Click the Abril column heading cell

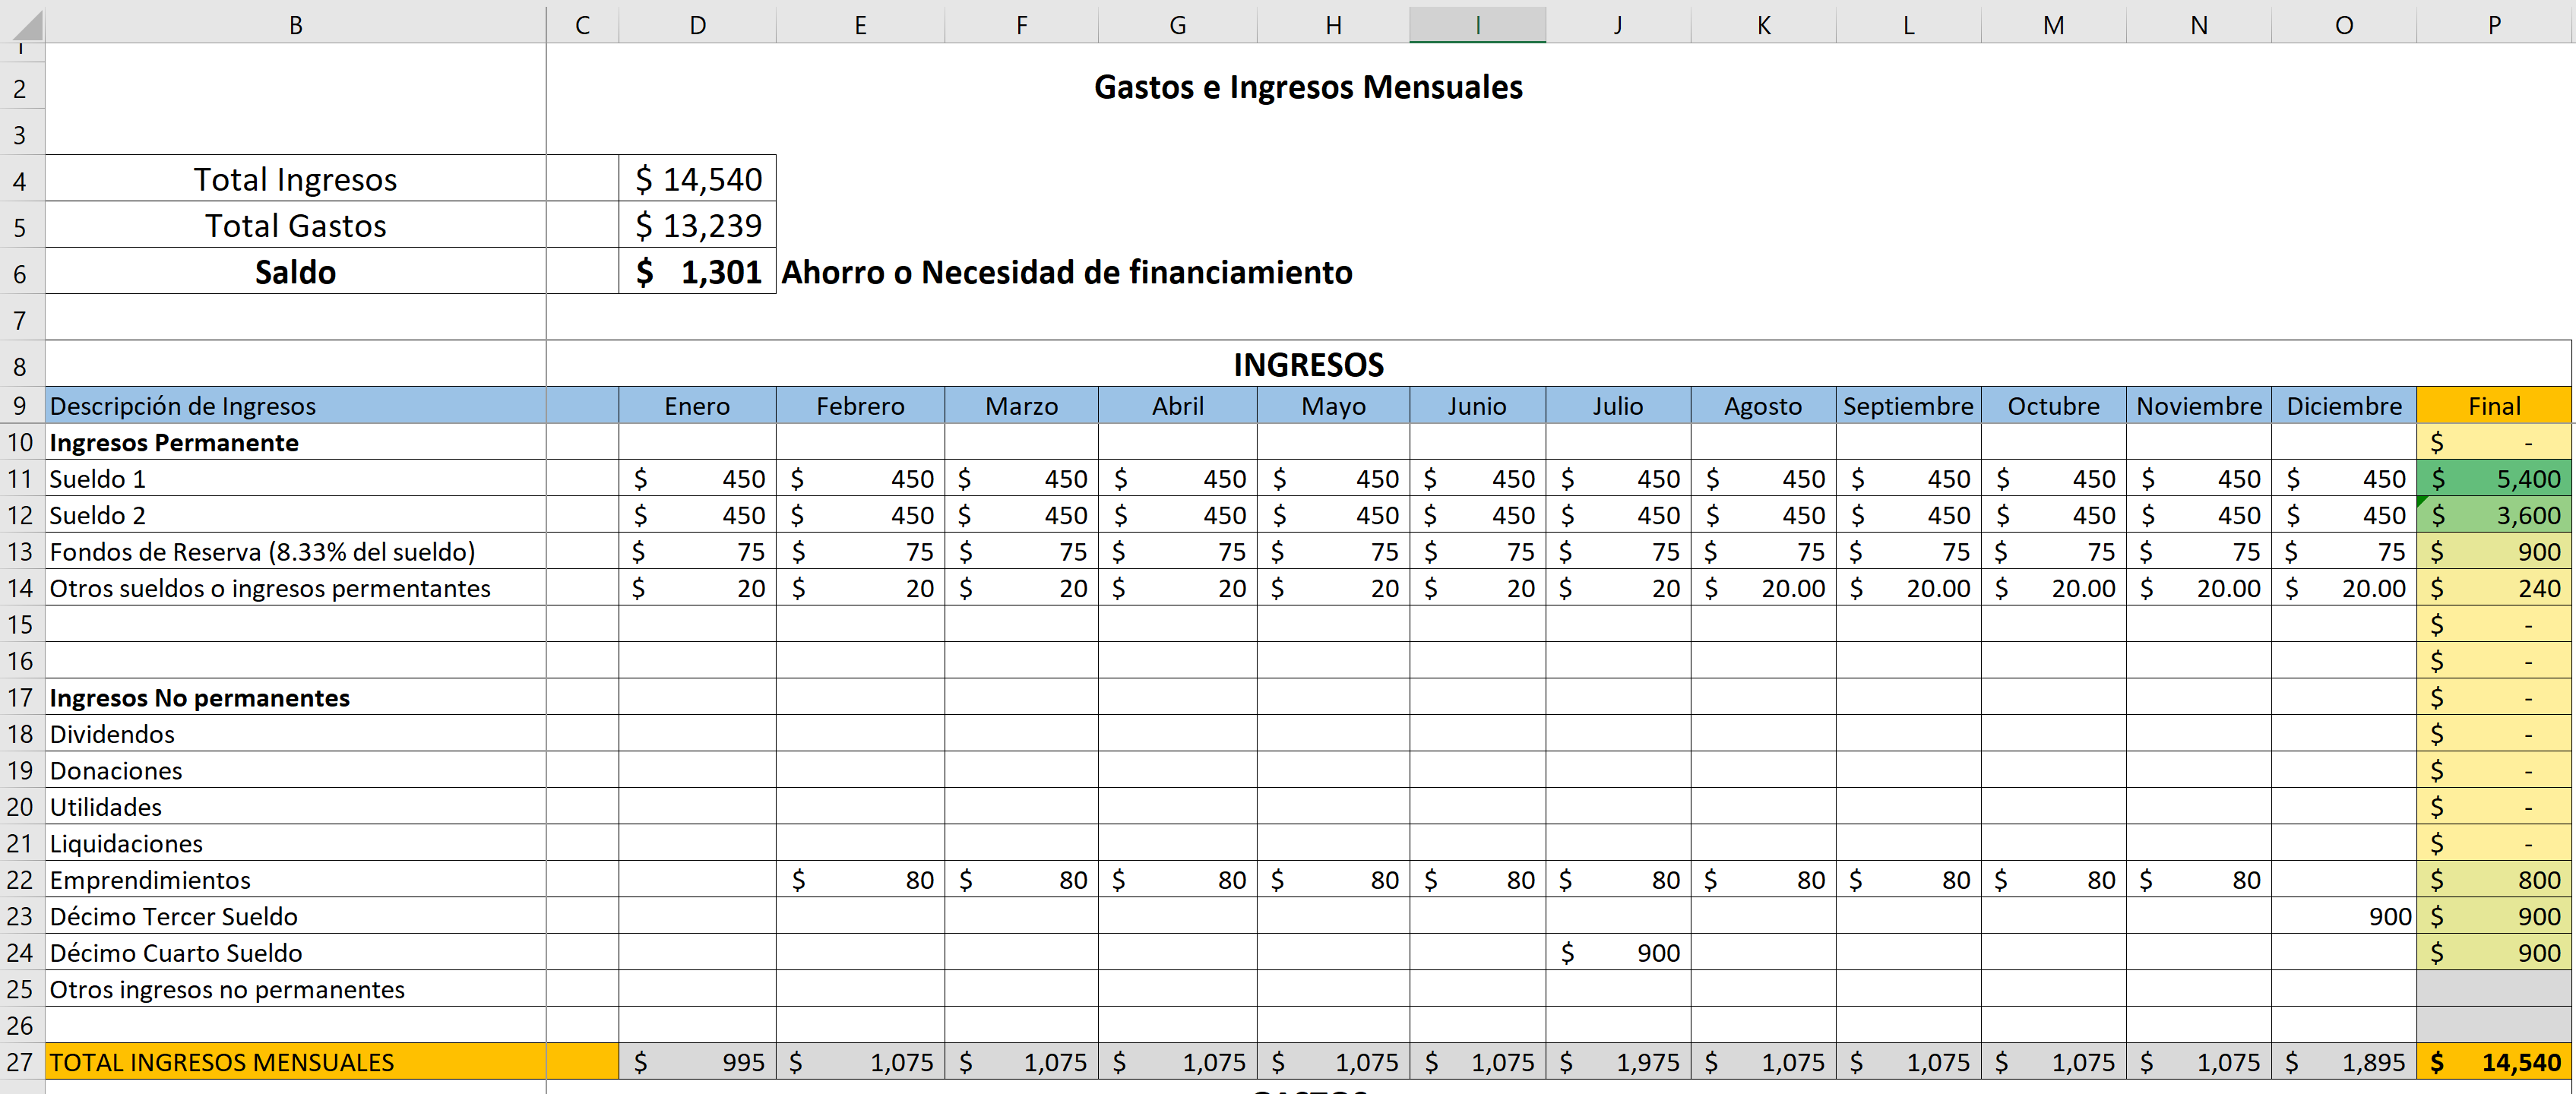point(1177,406)
